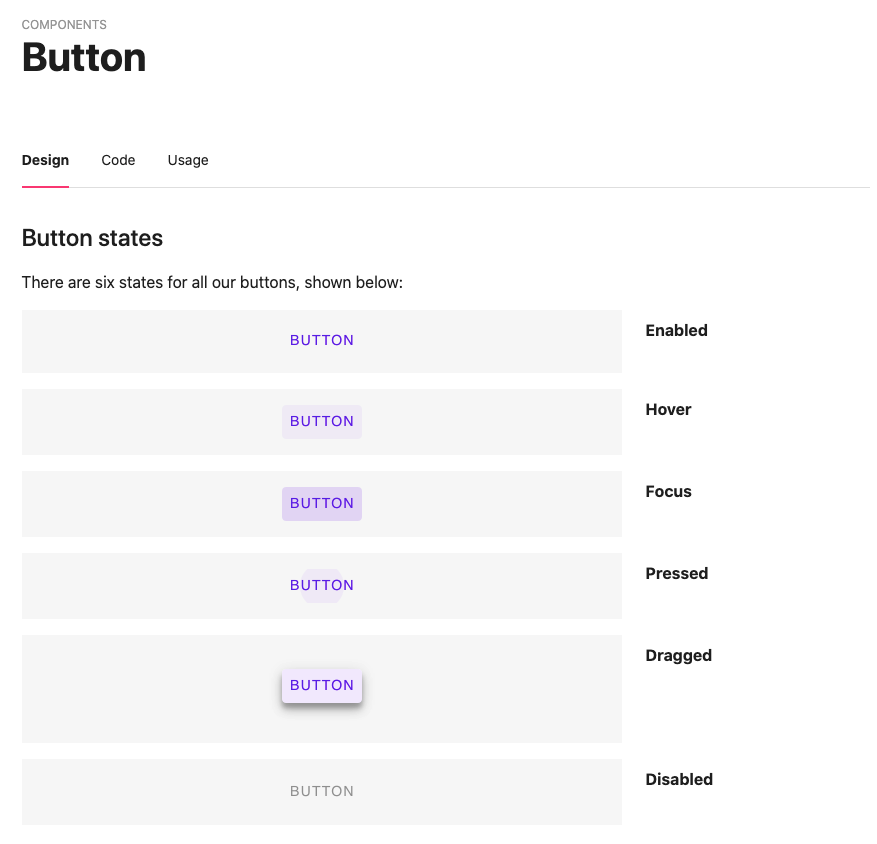Click the Pressed state label
This screenshot has height=844, width=877.
[676, 573]
